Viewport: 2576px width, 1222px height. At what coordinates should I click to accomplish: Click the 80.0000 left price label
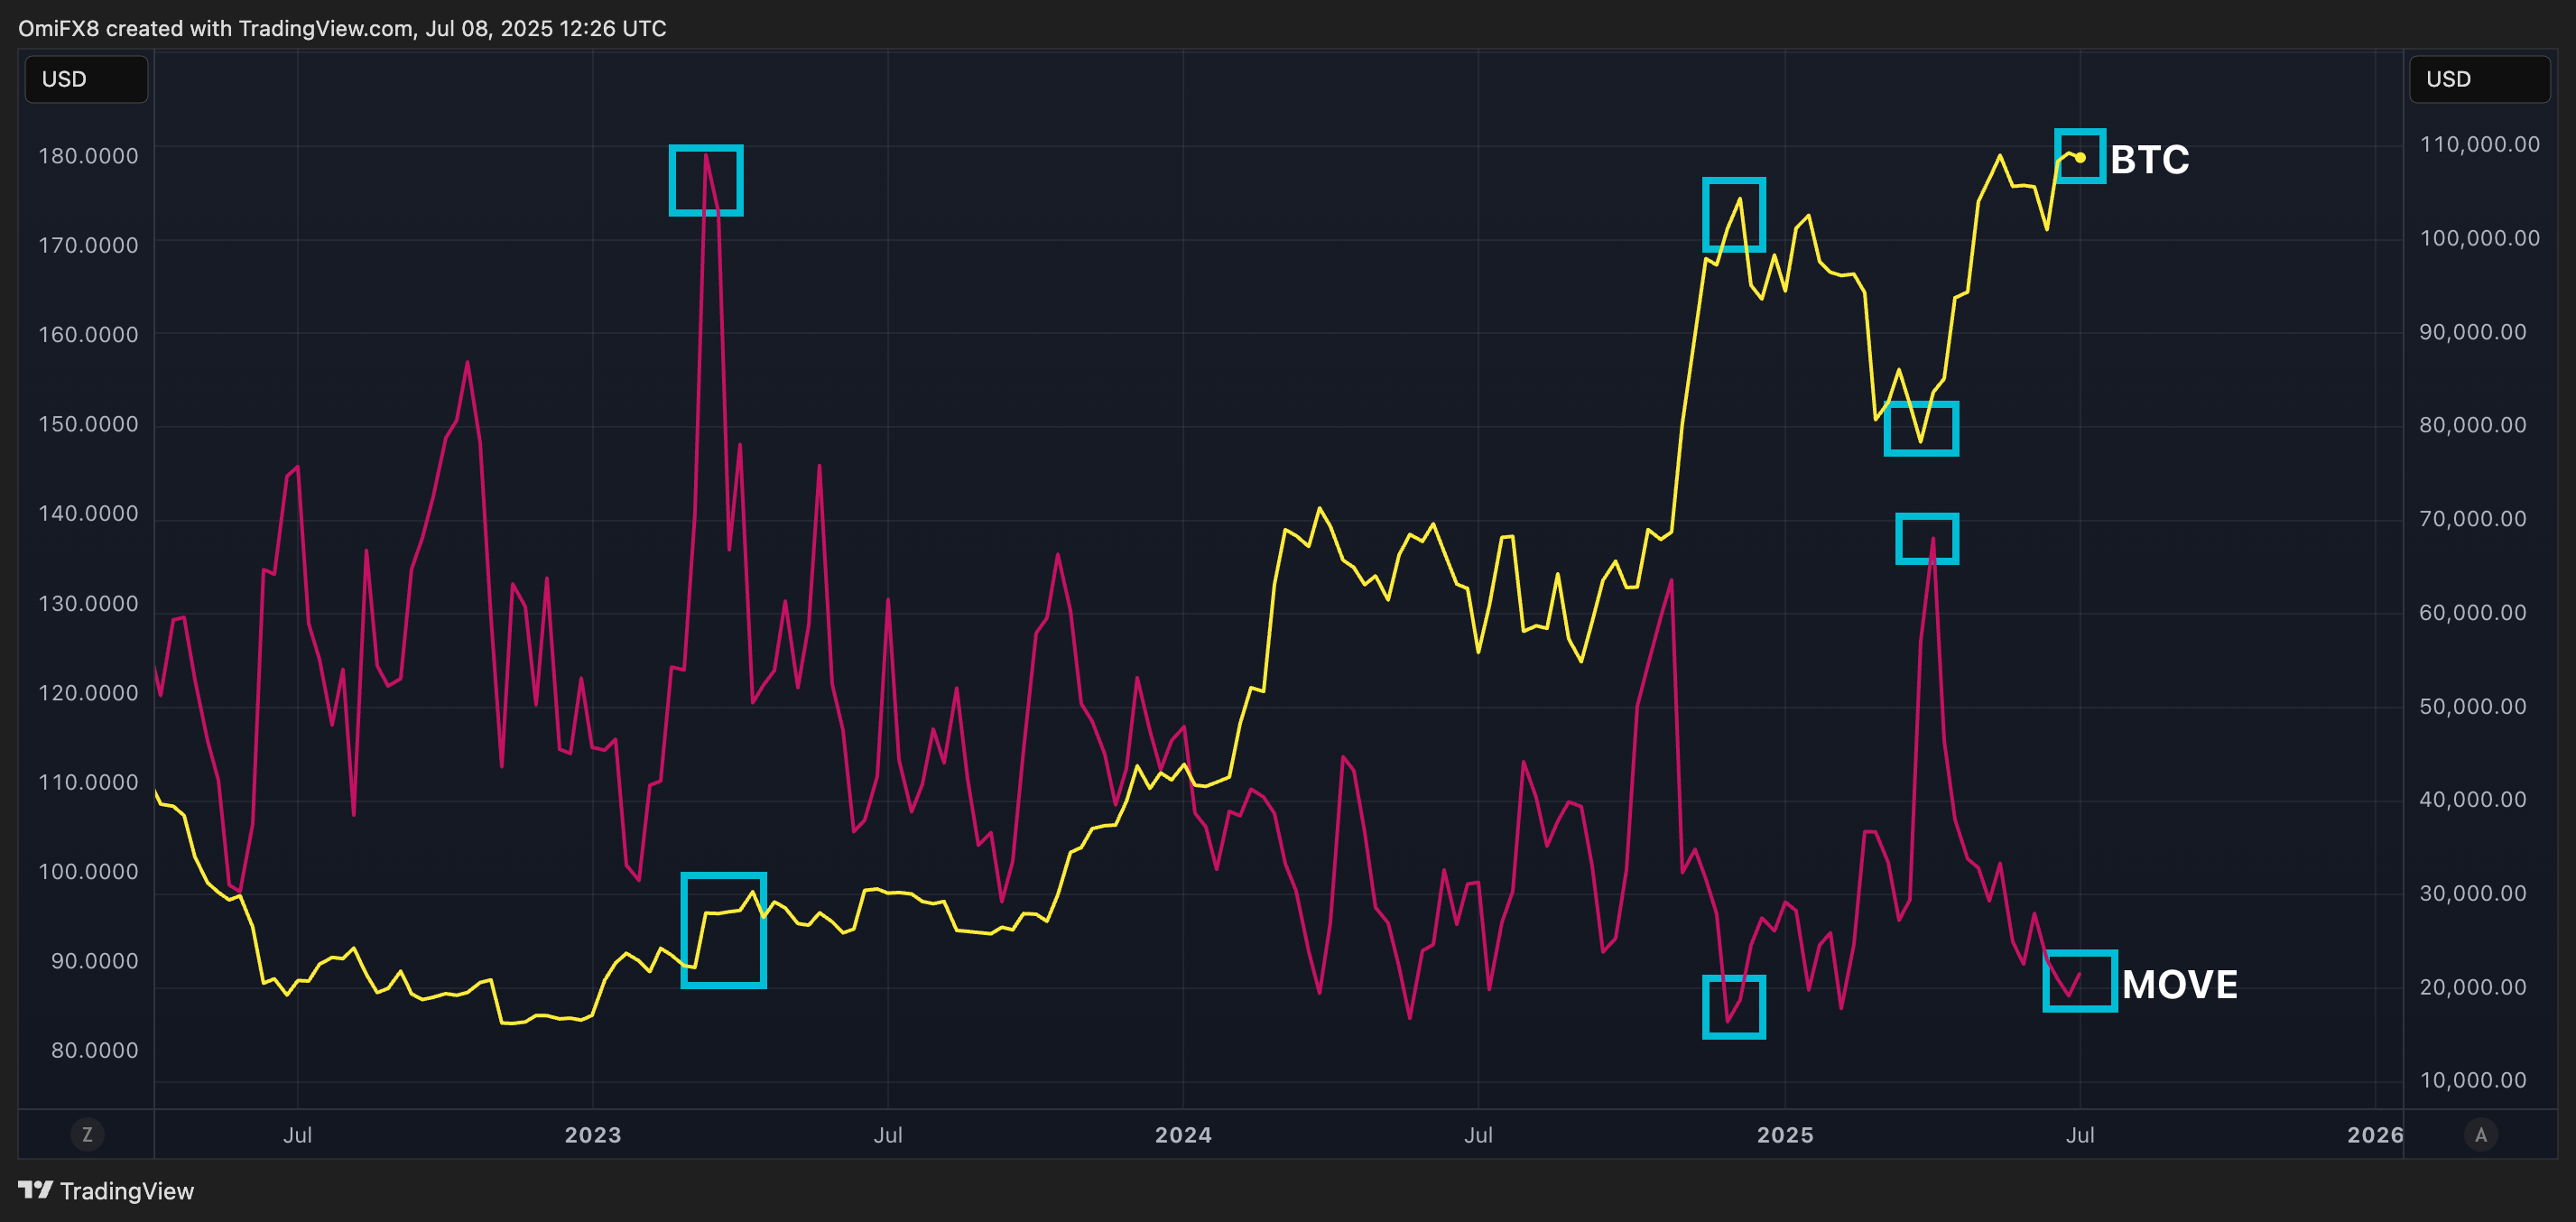pos(94,1050)
